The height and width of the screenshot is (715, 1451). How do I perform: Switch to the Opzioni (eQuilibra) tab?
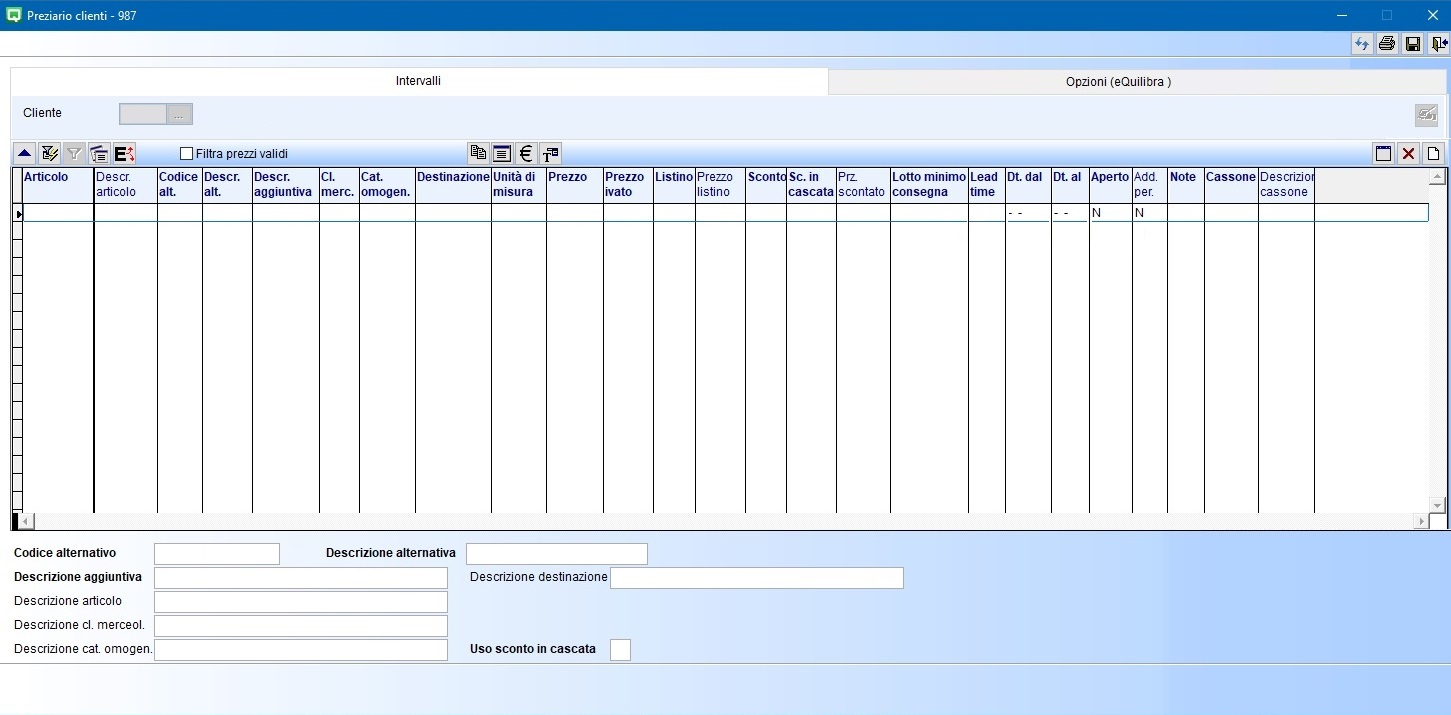point(1117,82)
